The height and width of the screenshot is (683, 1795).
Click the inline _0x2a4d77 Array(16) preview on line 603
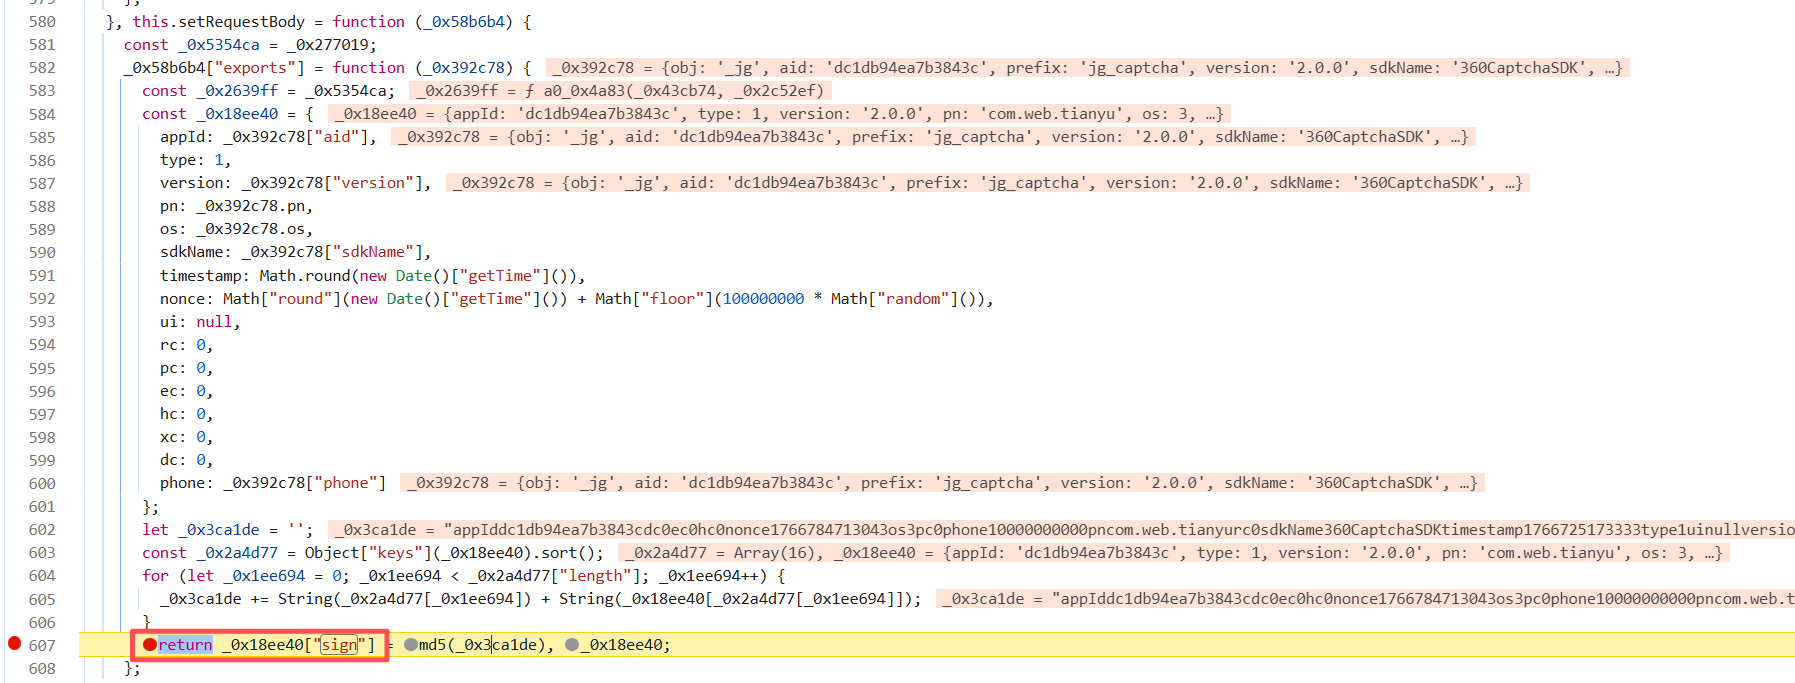(x=720, y=553)
